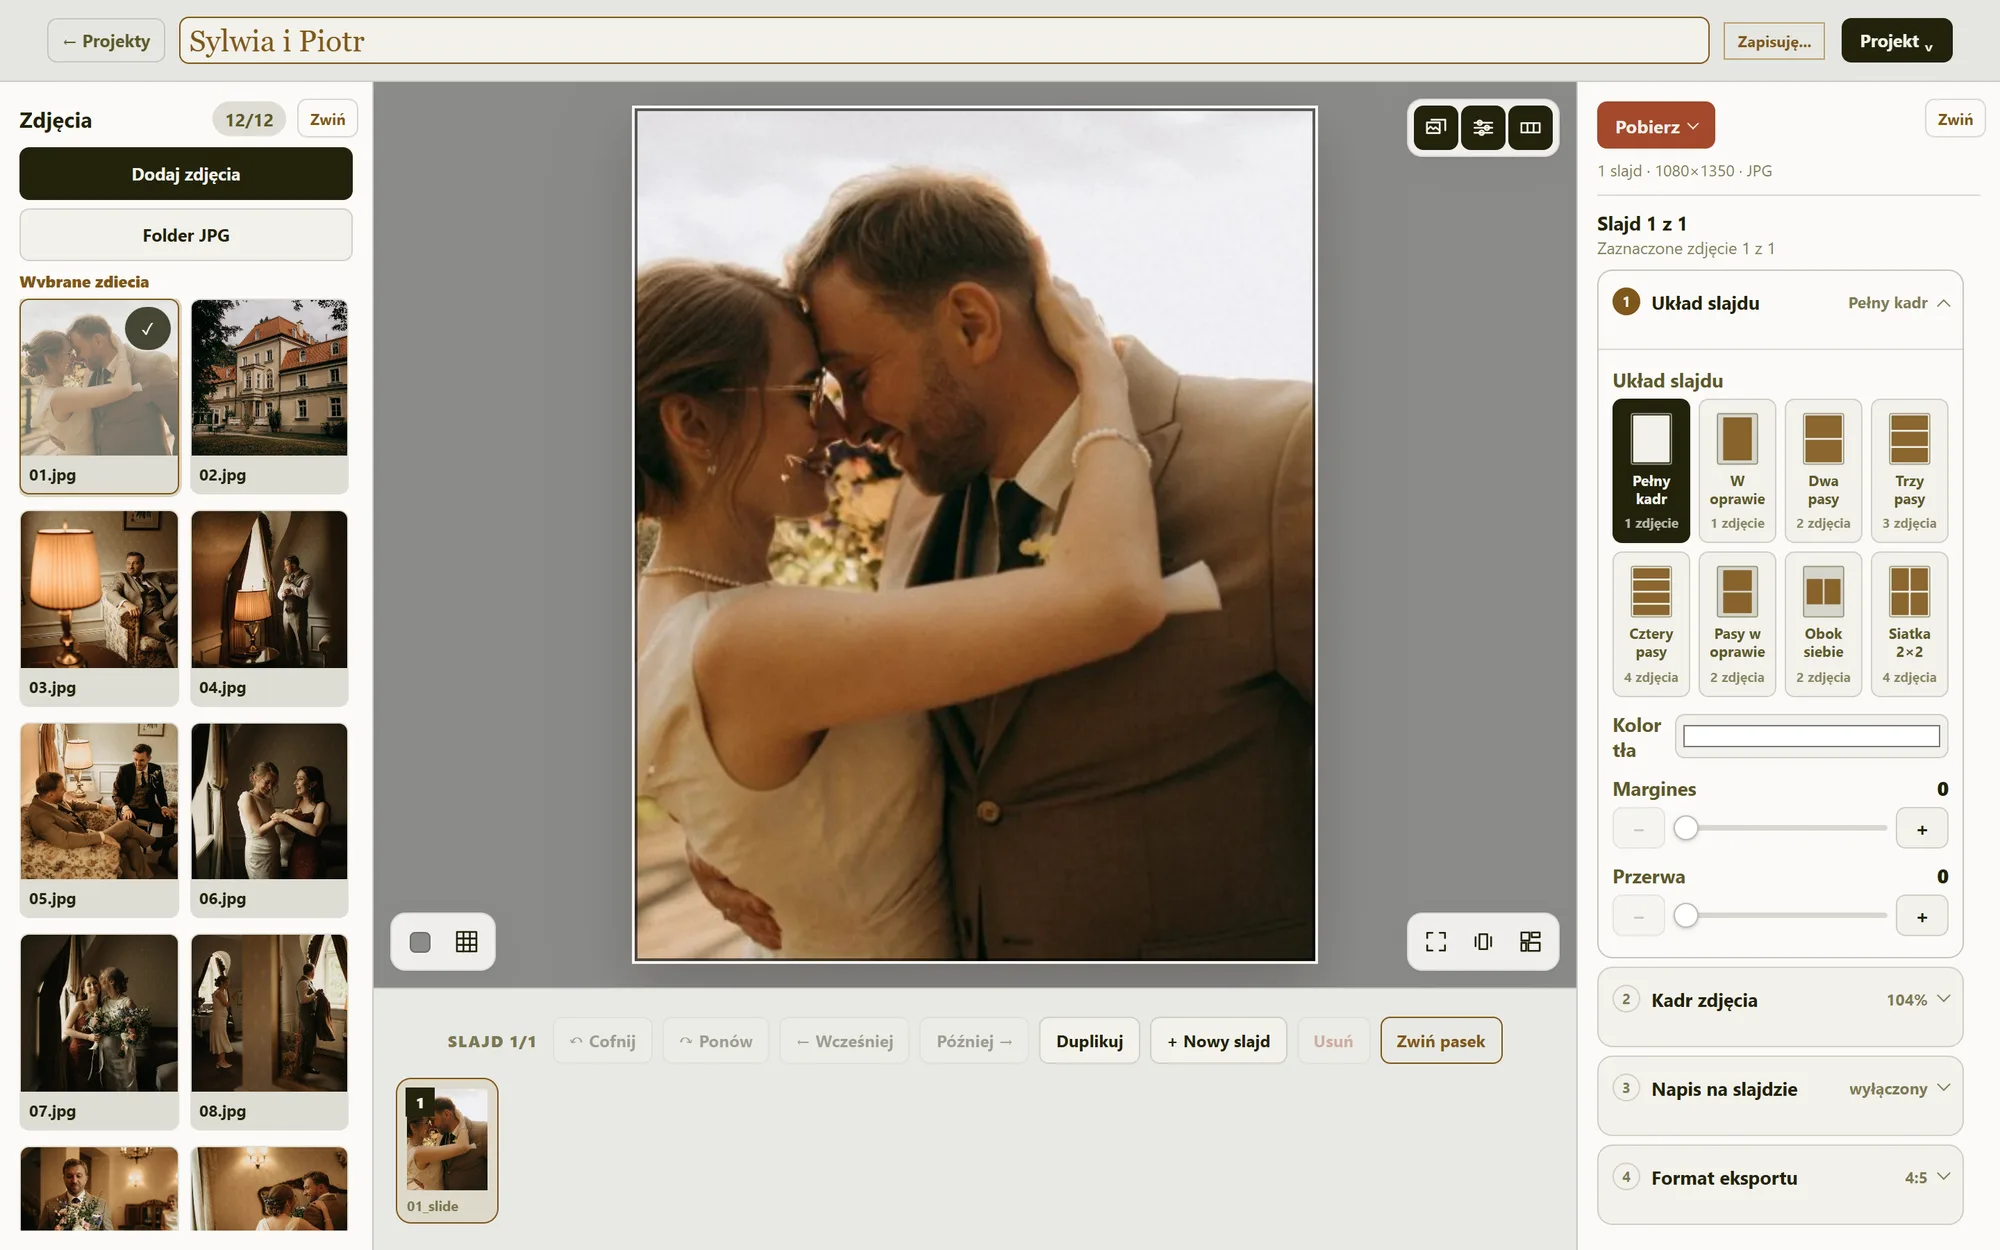Screen dimensions: 2000x1250
Task: Click the 12/12 photo count badge
Action: pos(249,119)
